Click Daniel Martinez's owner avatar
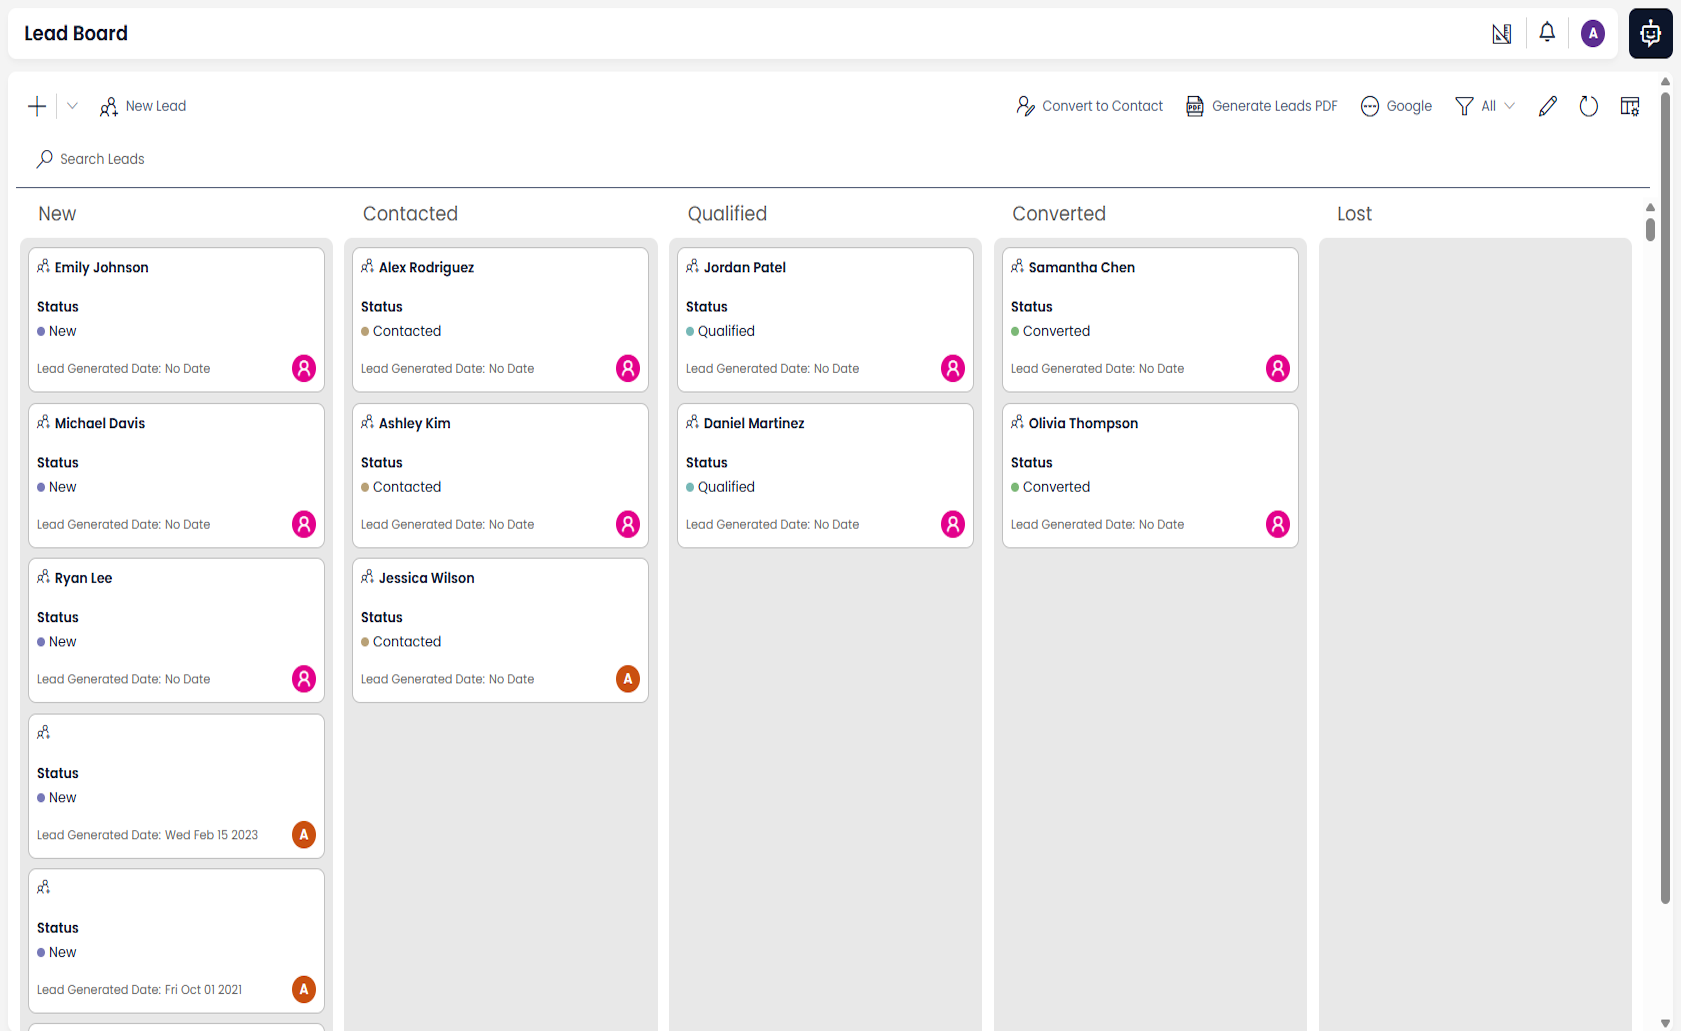 tap(953, 524)
